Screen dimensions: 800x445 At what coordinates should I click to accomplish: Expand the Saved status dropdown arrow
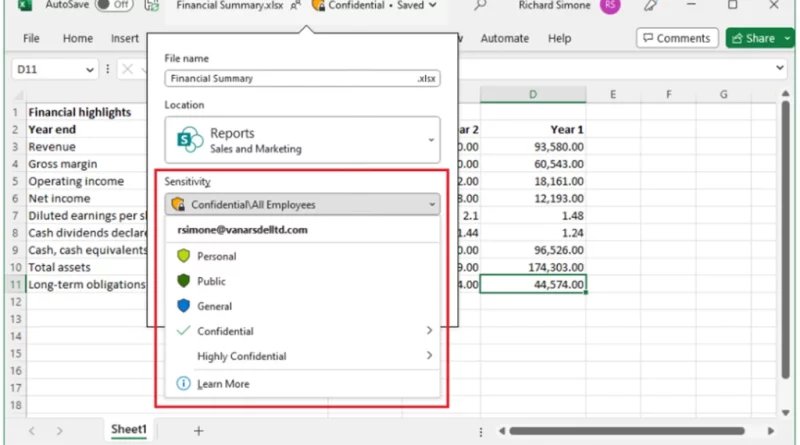tap(433, 6)
